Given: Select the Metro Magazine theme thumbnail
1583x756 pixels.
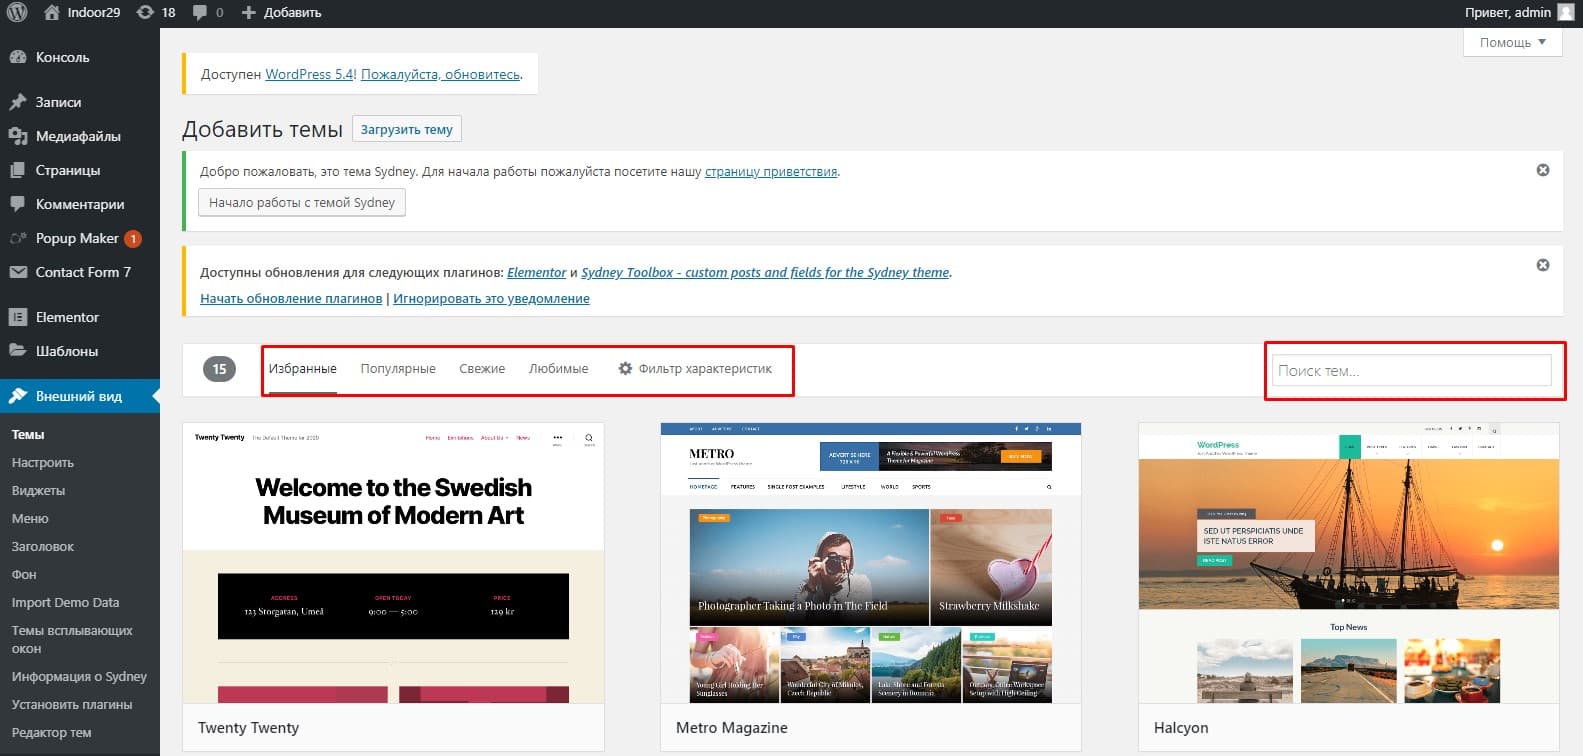Looking at the screenshot, I should 871,562.
